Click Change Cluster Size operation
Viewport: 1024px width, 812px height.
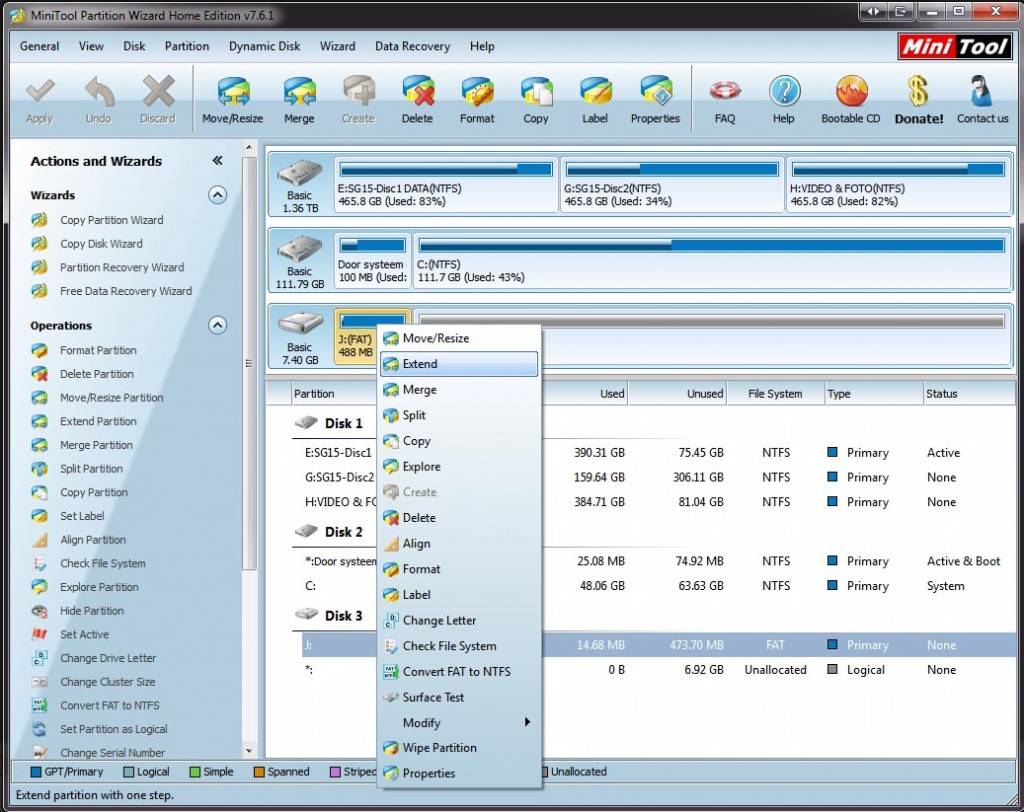point(107,682)
